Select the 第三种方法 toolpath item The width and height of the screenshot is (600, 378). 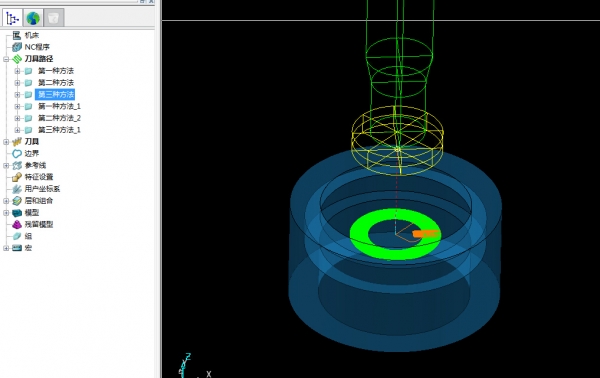coord(56,94)
